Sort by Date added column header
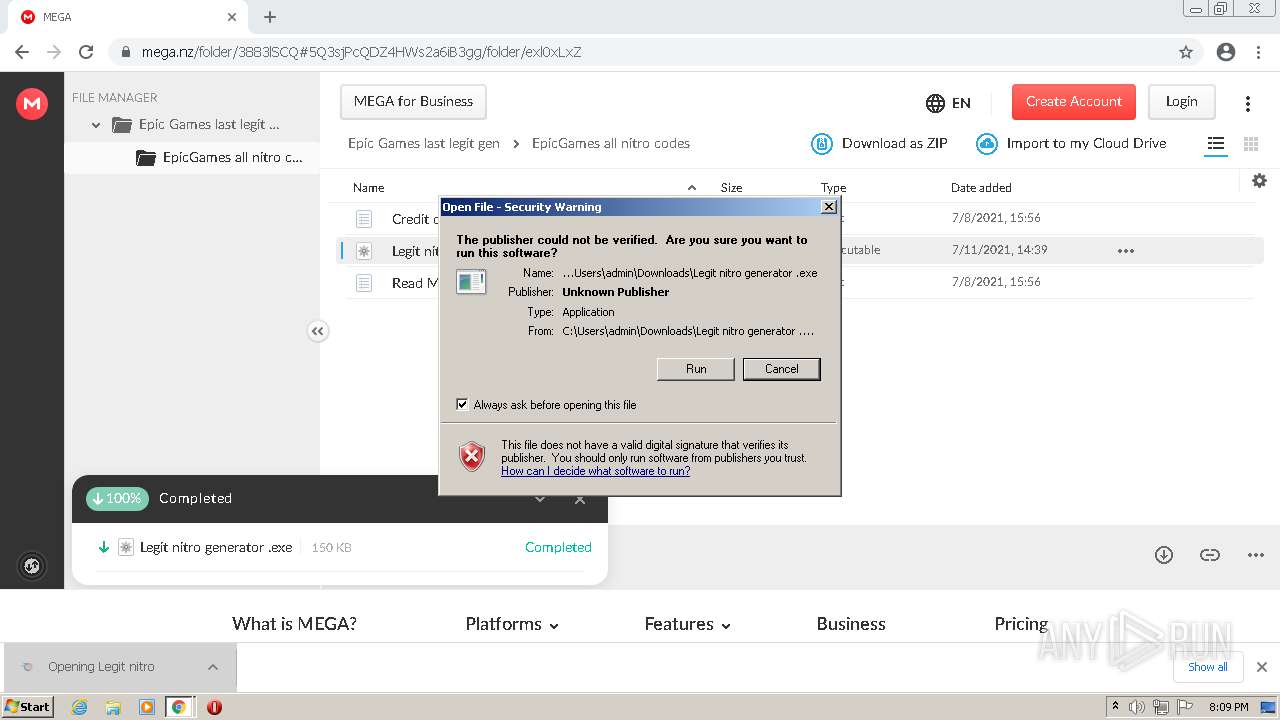 981,188
